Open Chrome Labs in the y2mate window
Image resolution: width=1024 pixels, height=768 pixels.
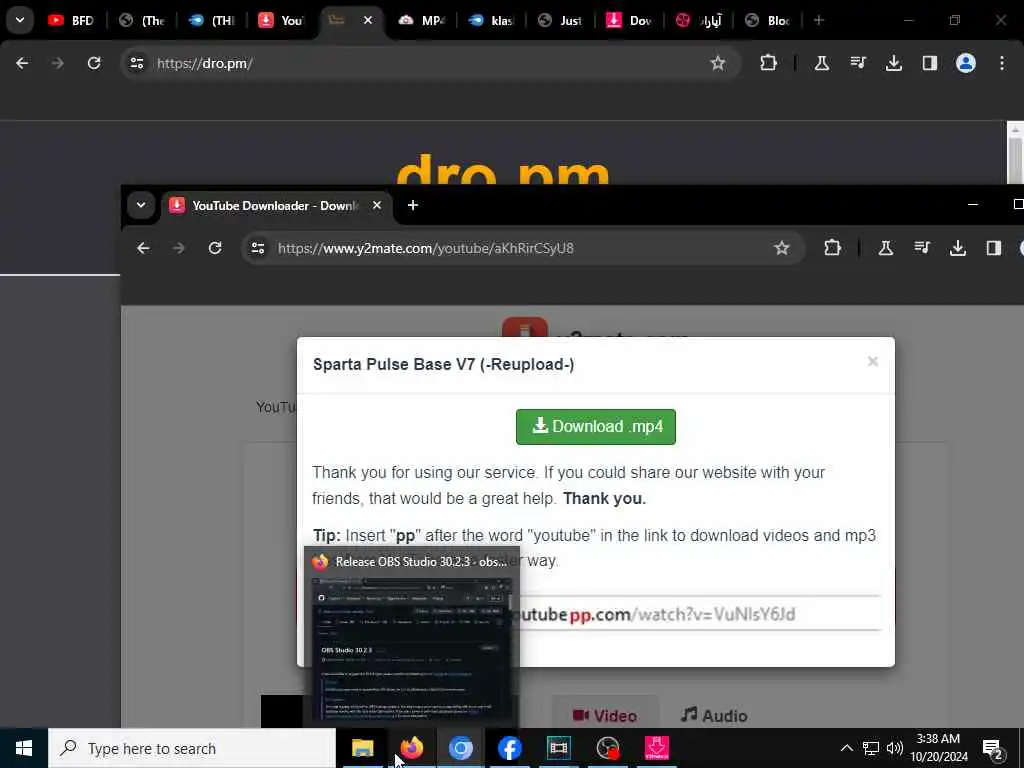click(886, 248)
